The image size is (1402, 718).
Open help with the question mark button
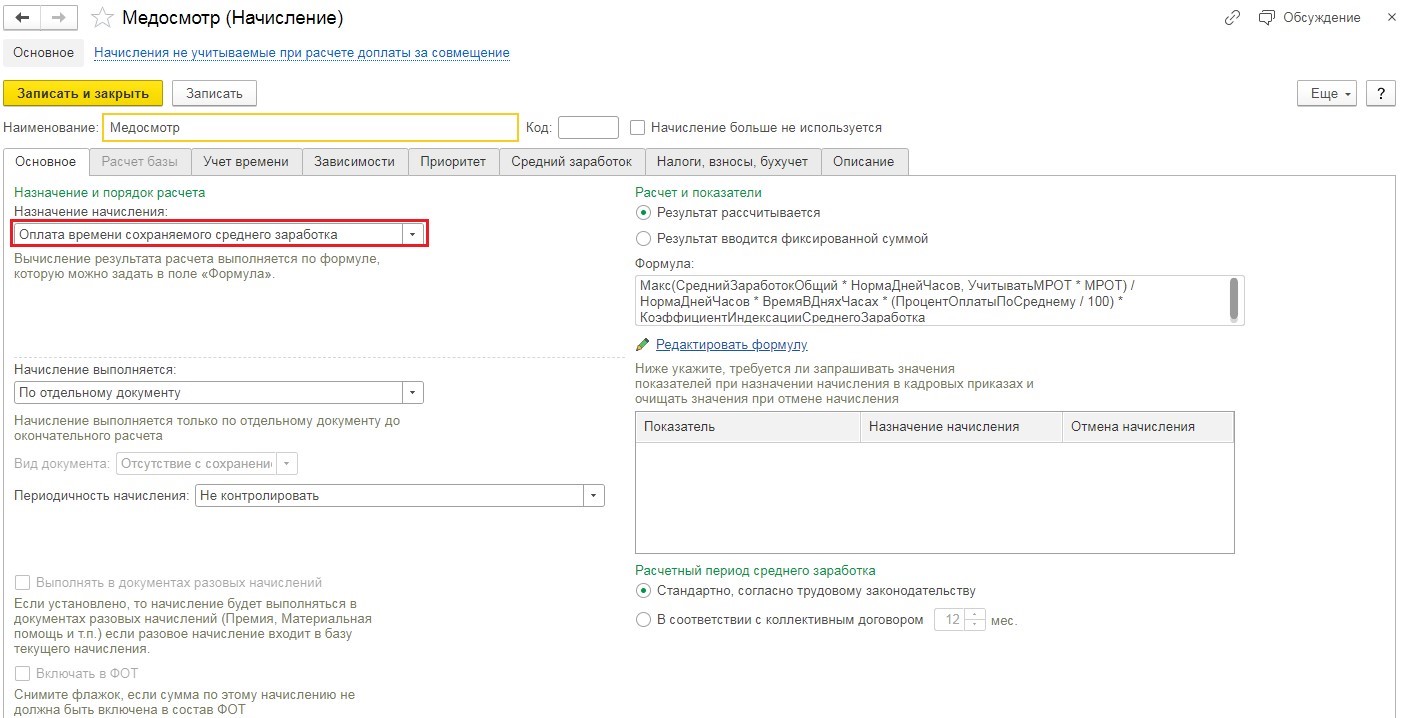pyautogui.click(x=1380, y=93)
